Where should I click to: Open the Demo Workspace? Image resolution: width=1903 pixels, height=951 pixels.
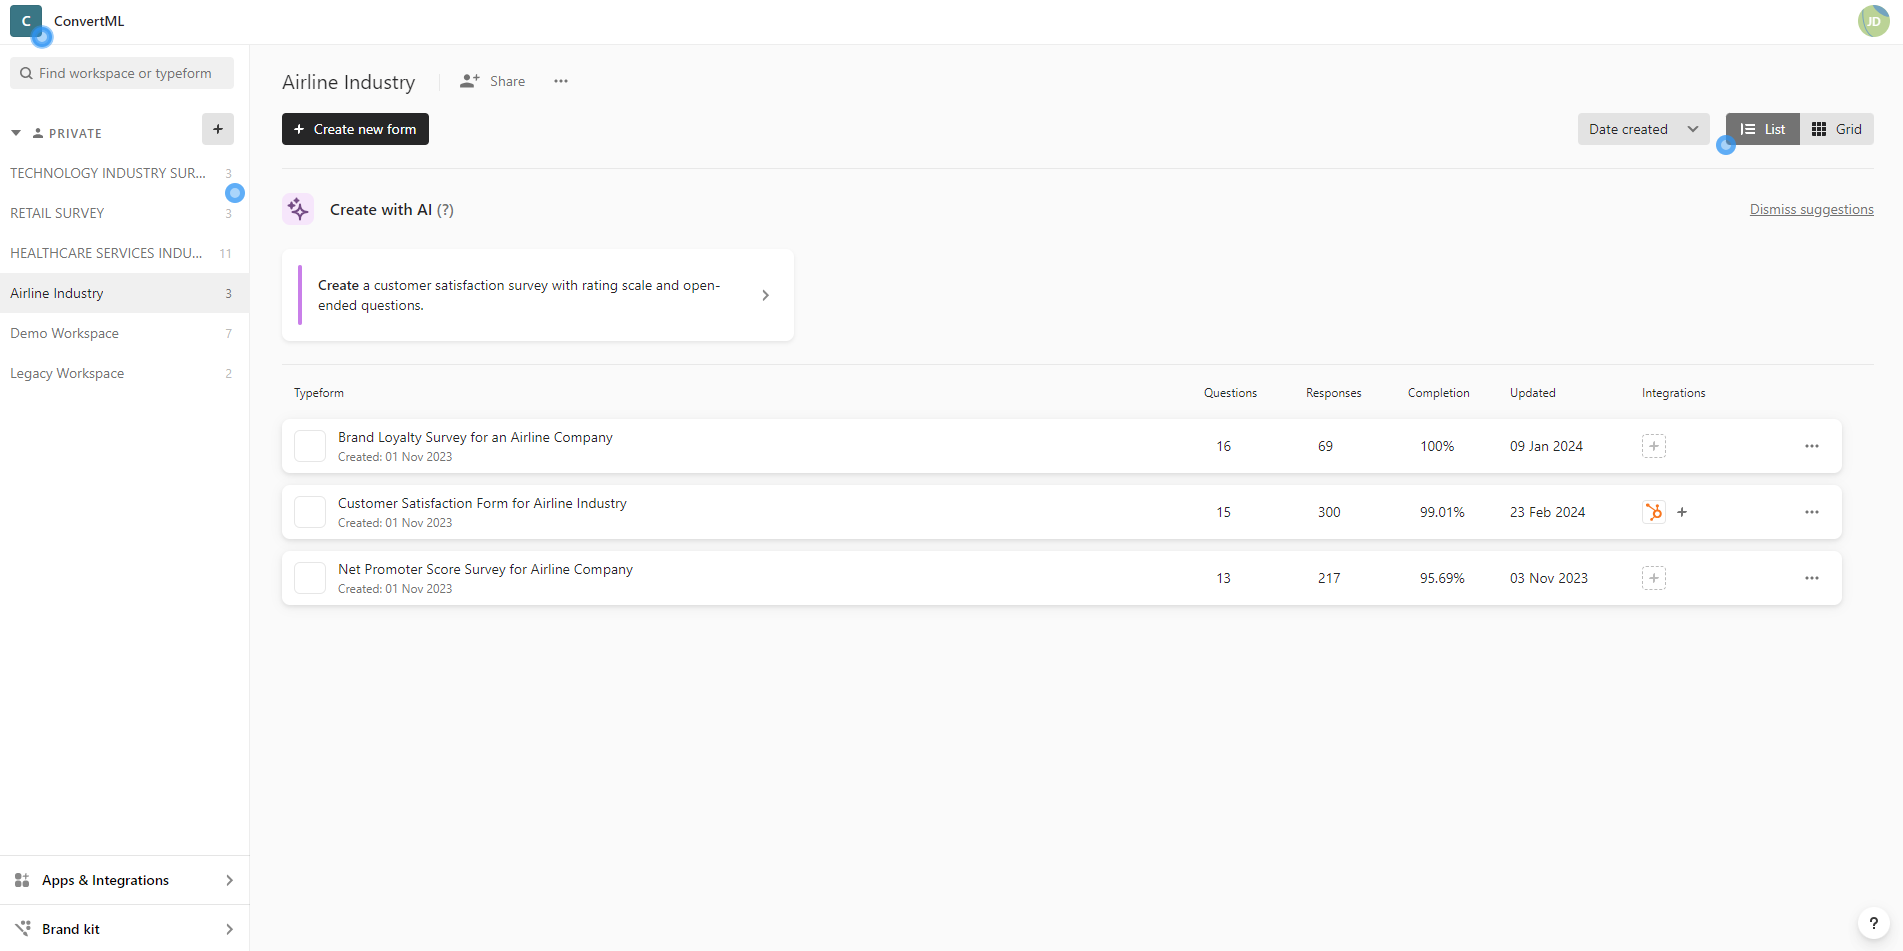tap(65, 333)
